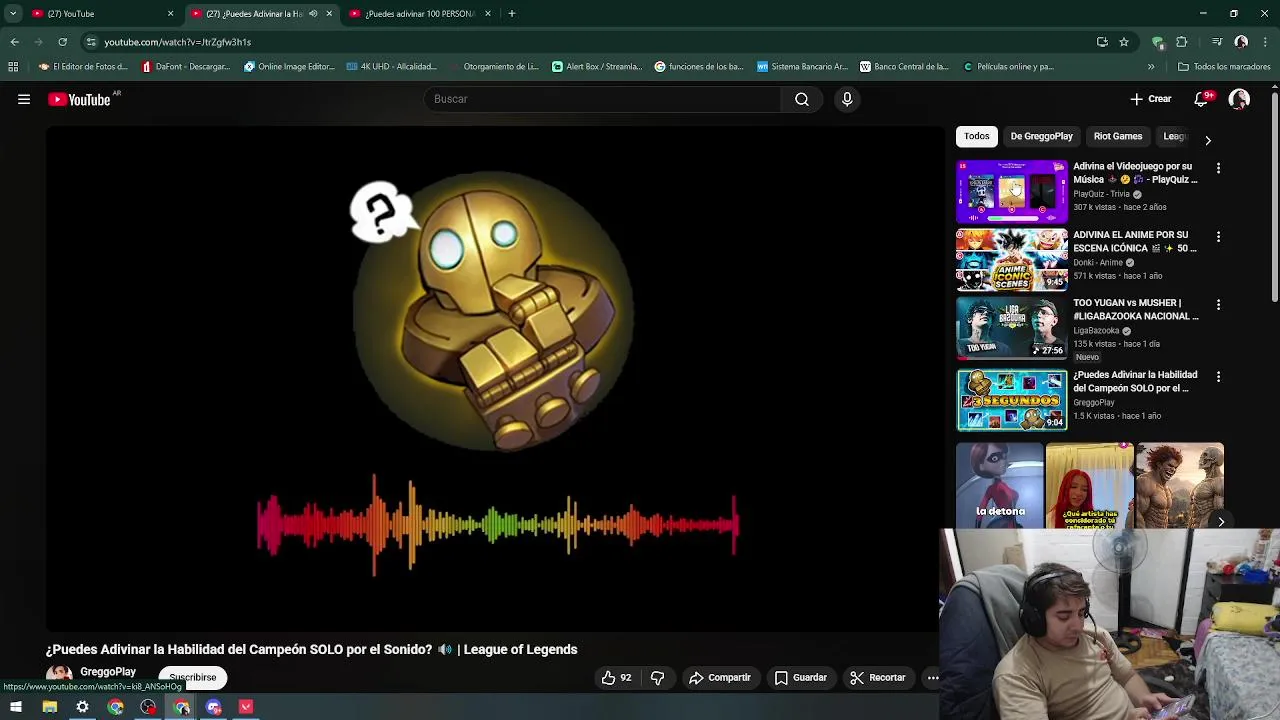The width and height of the screenshot is (1280, 720).
Task: Close the current ¿Puedes Adivinar la Ha tab
Action: tap(329, 14)
